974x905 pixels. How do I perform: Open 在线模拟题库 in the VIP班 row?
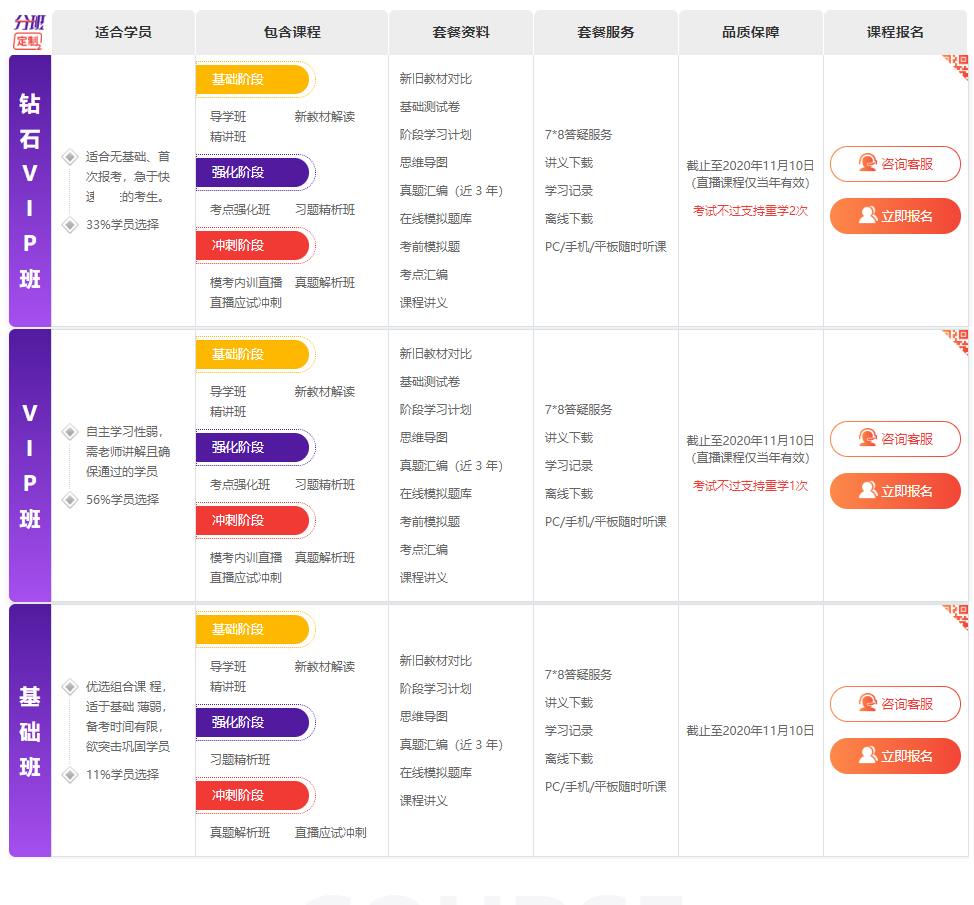436,494
